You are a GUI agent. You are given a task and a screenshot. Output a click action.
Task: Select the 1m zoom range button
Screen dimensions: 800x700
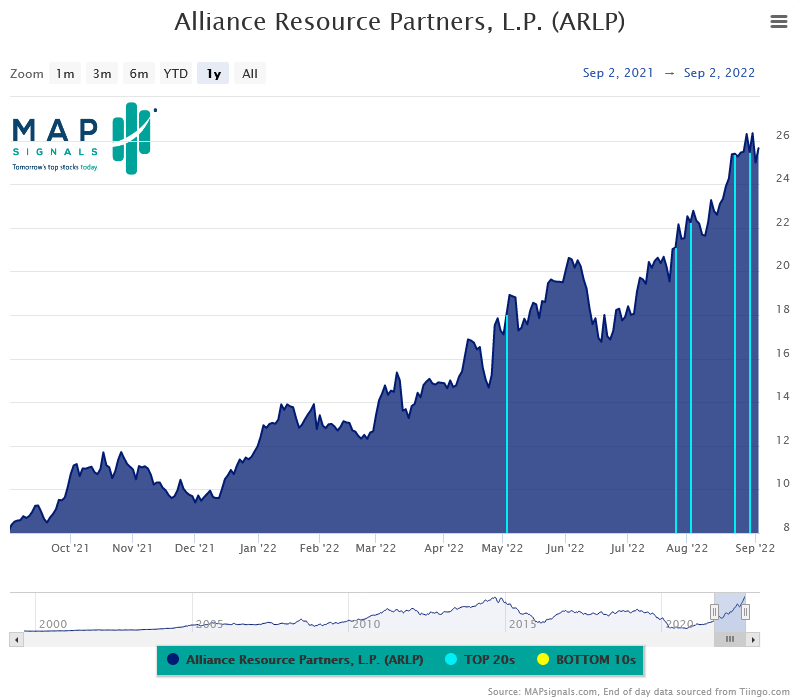(65, 73)
